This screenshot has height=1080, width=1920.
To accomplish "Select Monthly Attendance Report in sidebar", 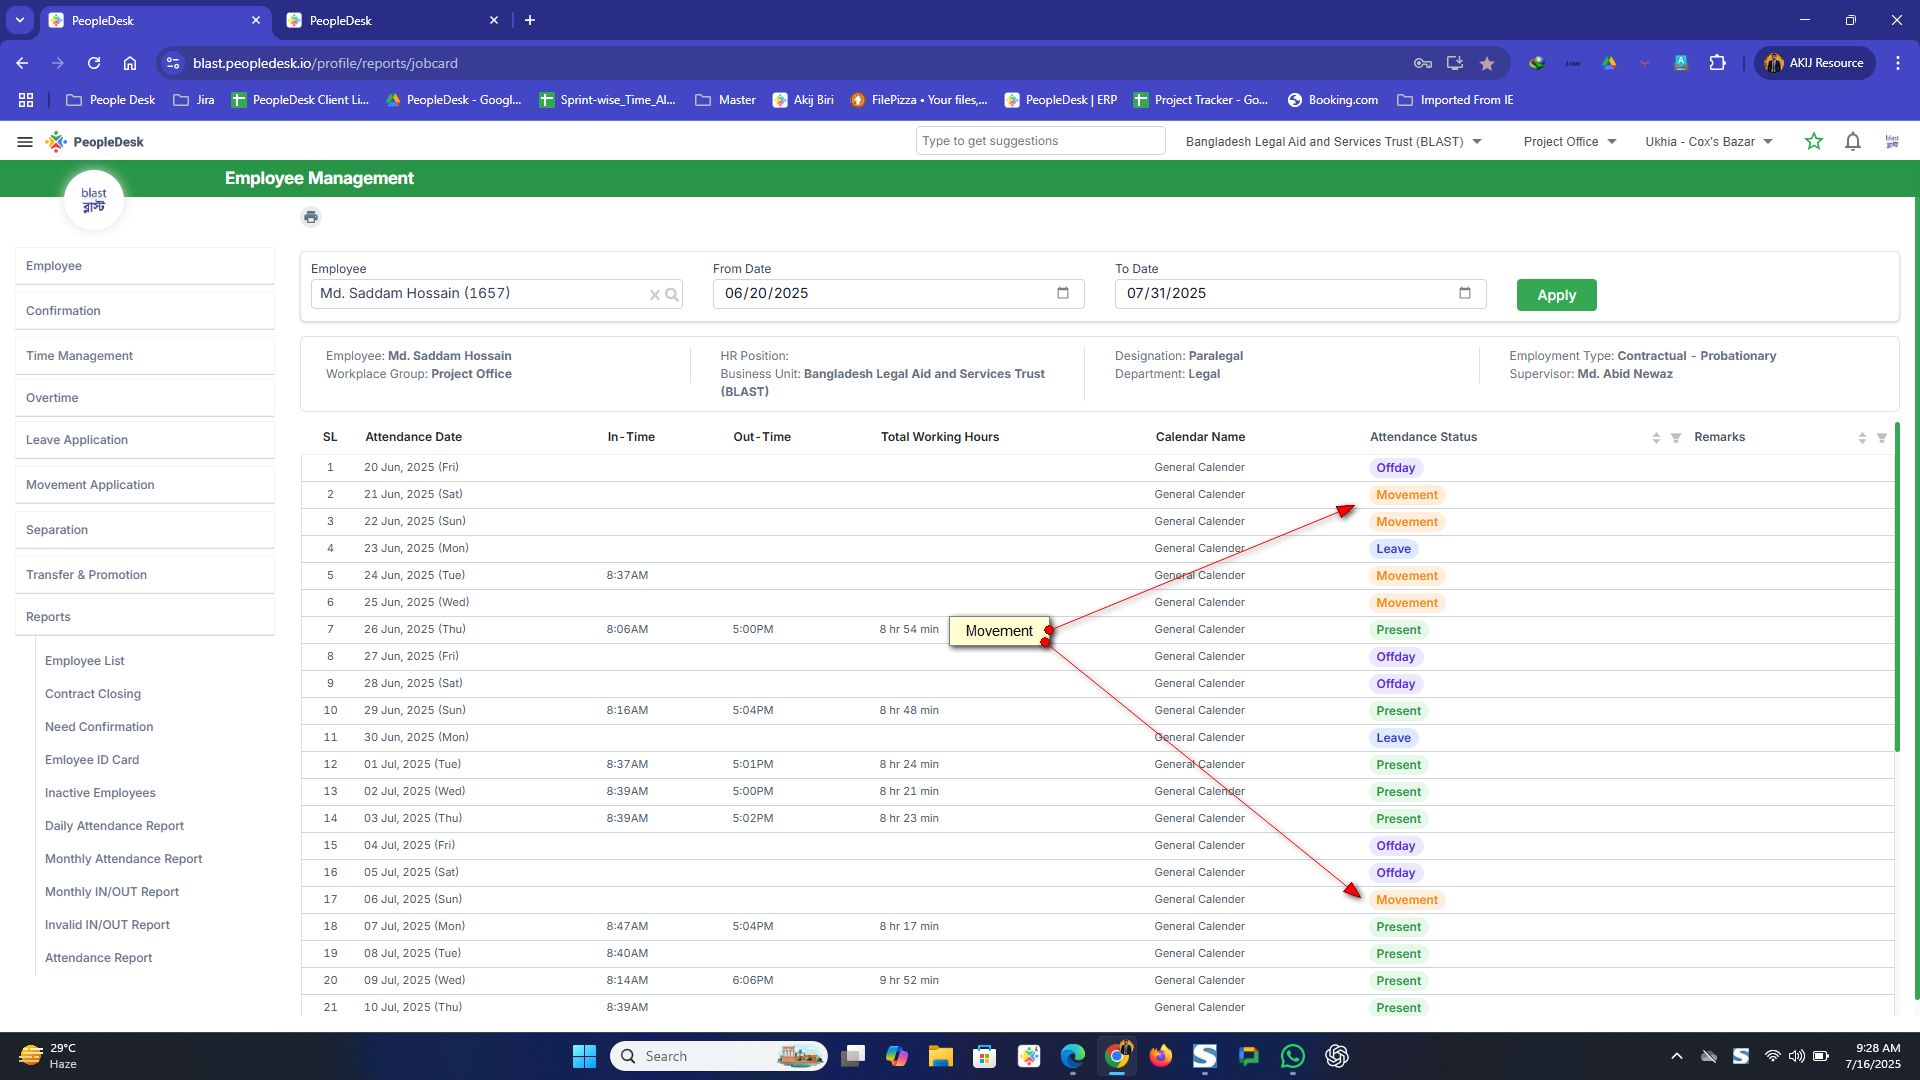I will (123, 859).
